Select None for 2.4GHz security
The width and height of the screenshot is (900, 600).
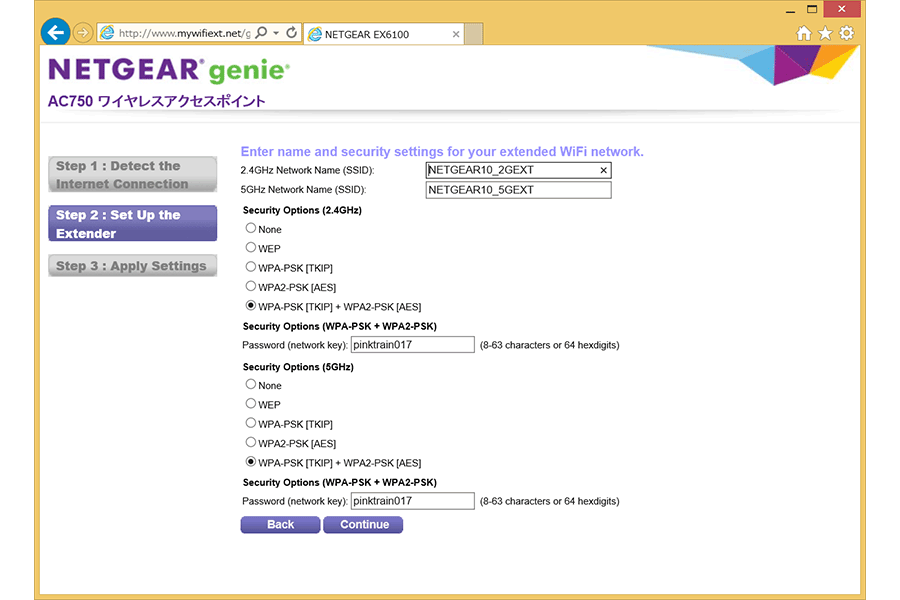(251, 229)
